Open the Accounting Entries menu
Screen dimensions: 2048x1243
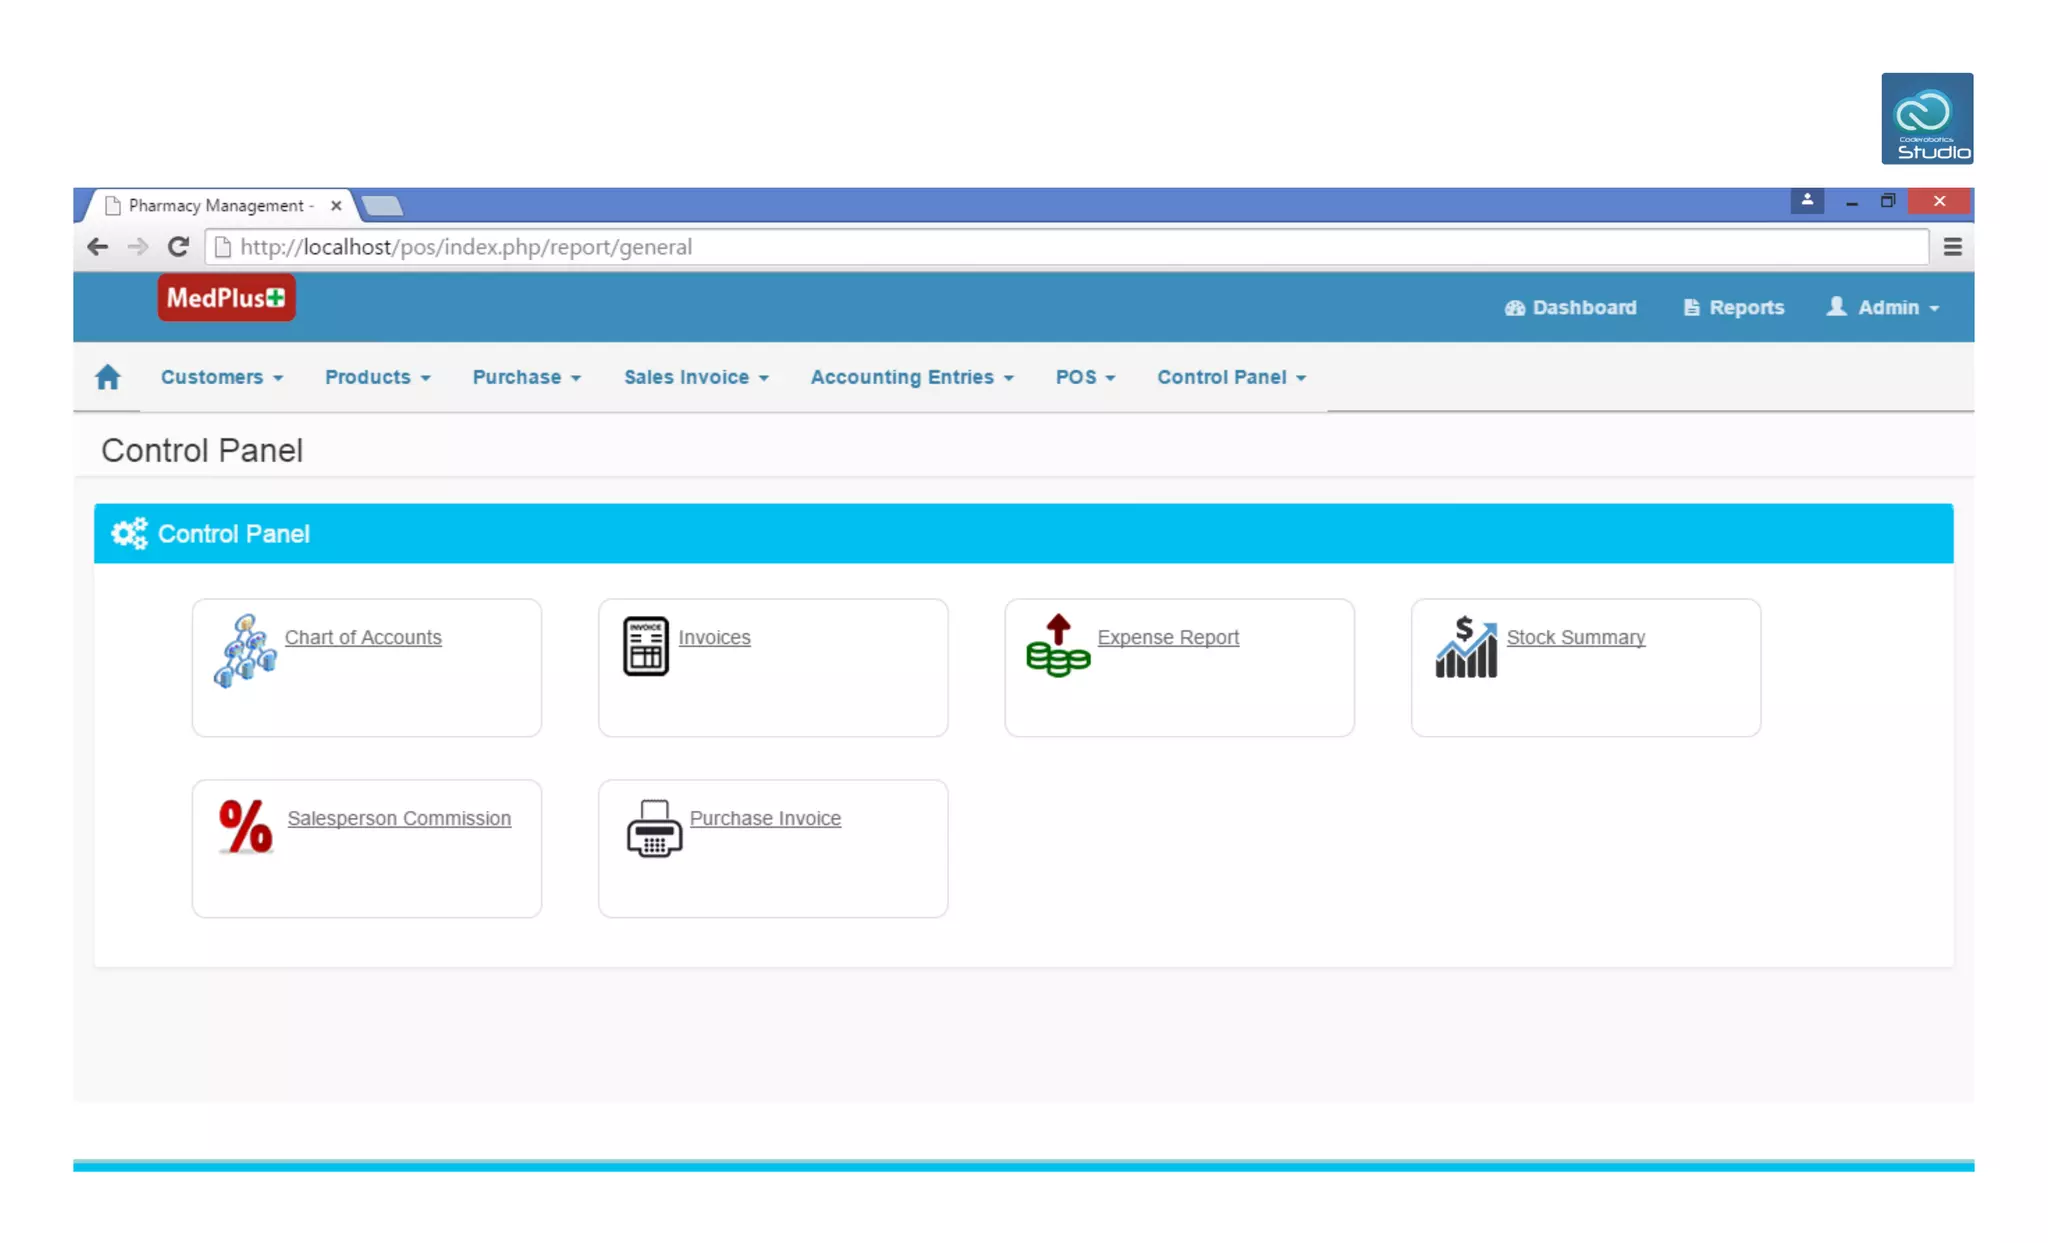pyautogui.click(x=912, y=377)
